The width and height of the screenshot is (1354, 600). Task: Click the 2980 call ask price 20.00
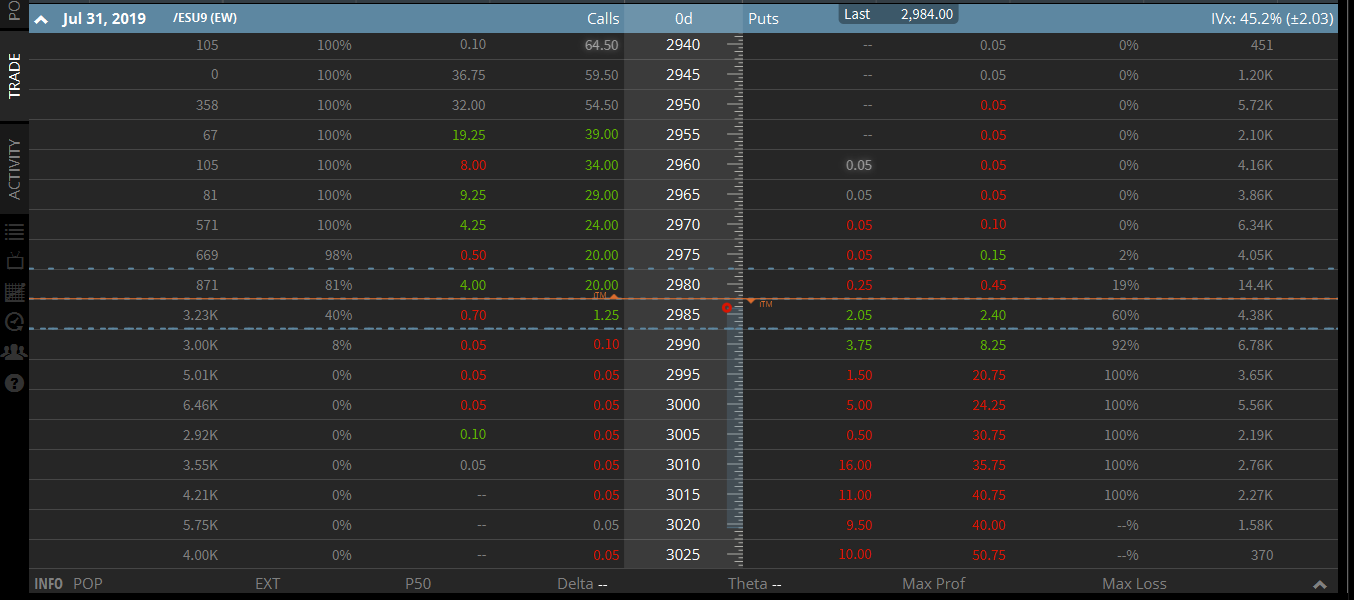click(x=601, y=285)
